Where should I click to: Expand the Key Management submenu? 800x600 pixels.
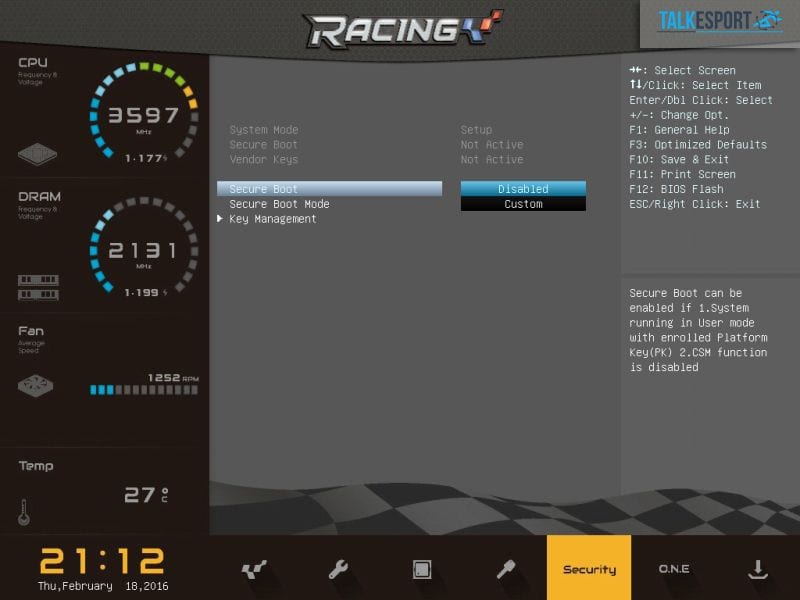coord(272,219)
